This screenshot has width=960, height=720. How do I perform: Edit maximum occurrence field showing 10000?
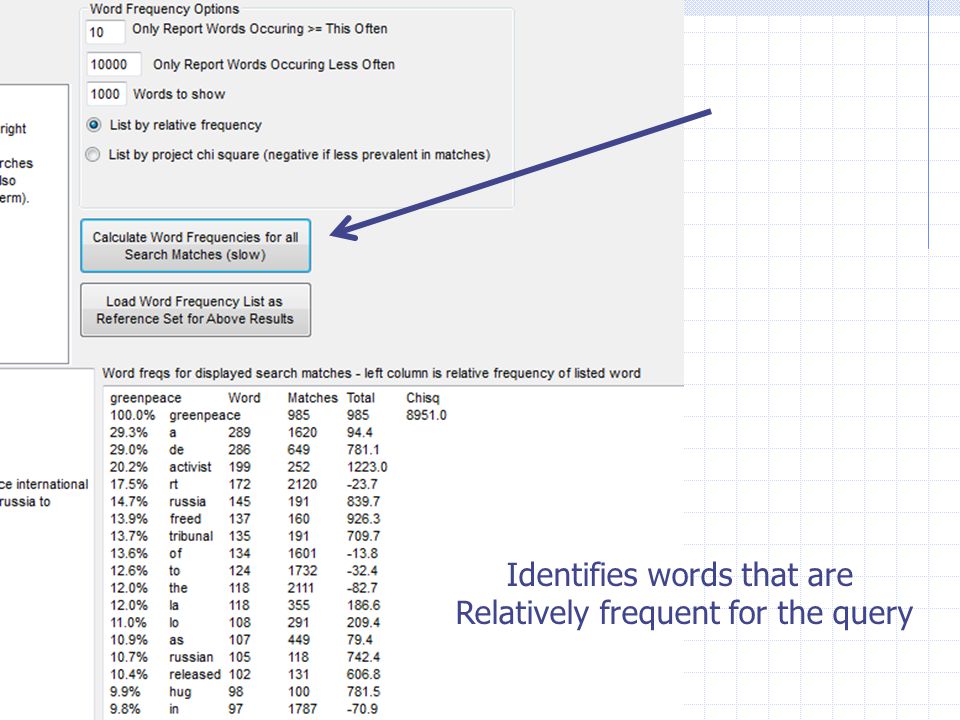(114, 64)
